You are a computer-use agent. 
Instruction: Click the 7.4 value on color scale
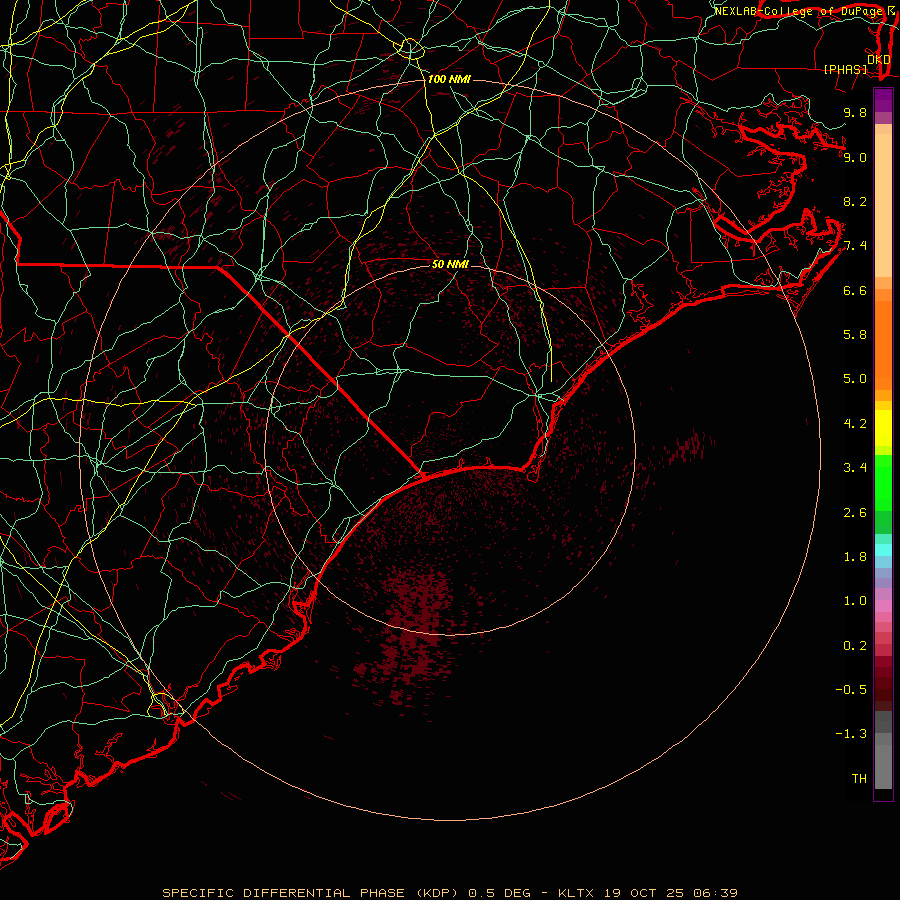pos(855,246)
